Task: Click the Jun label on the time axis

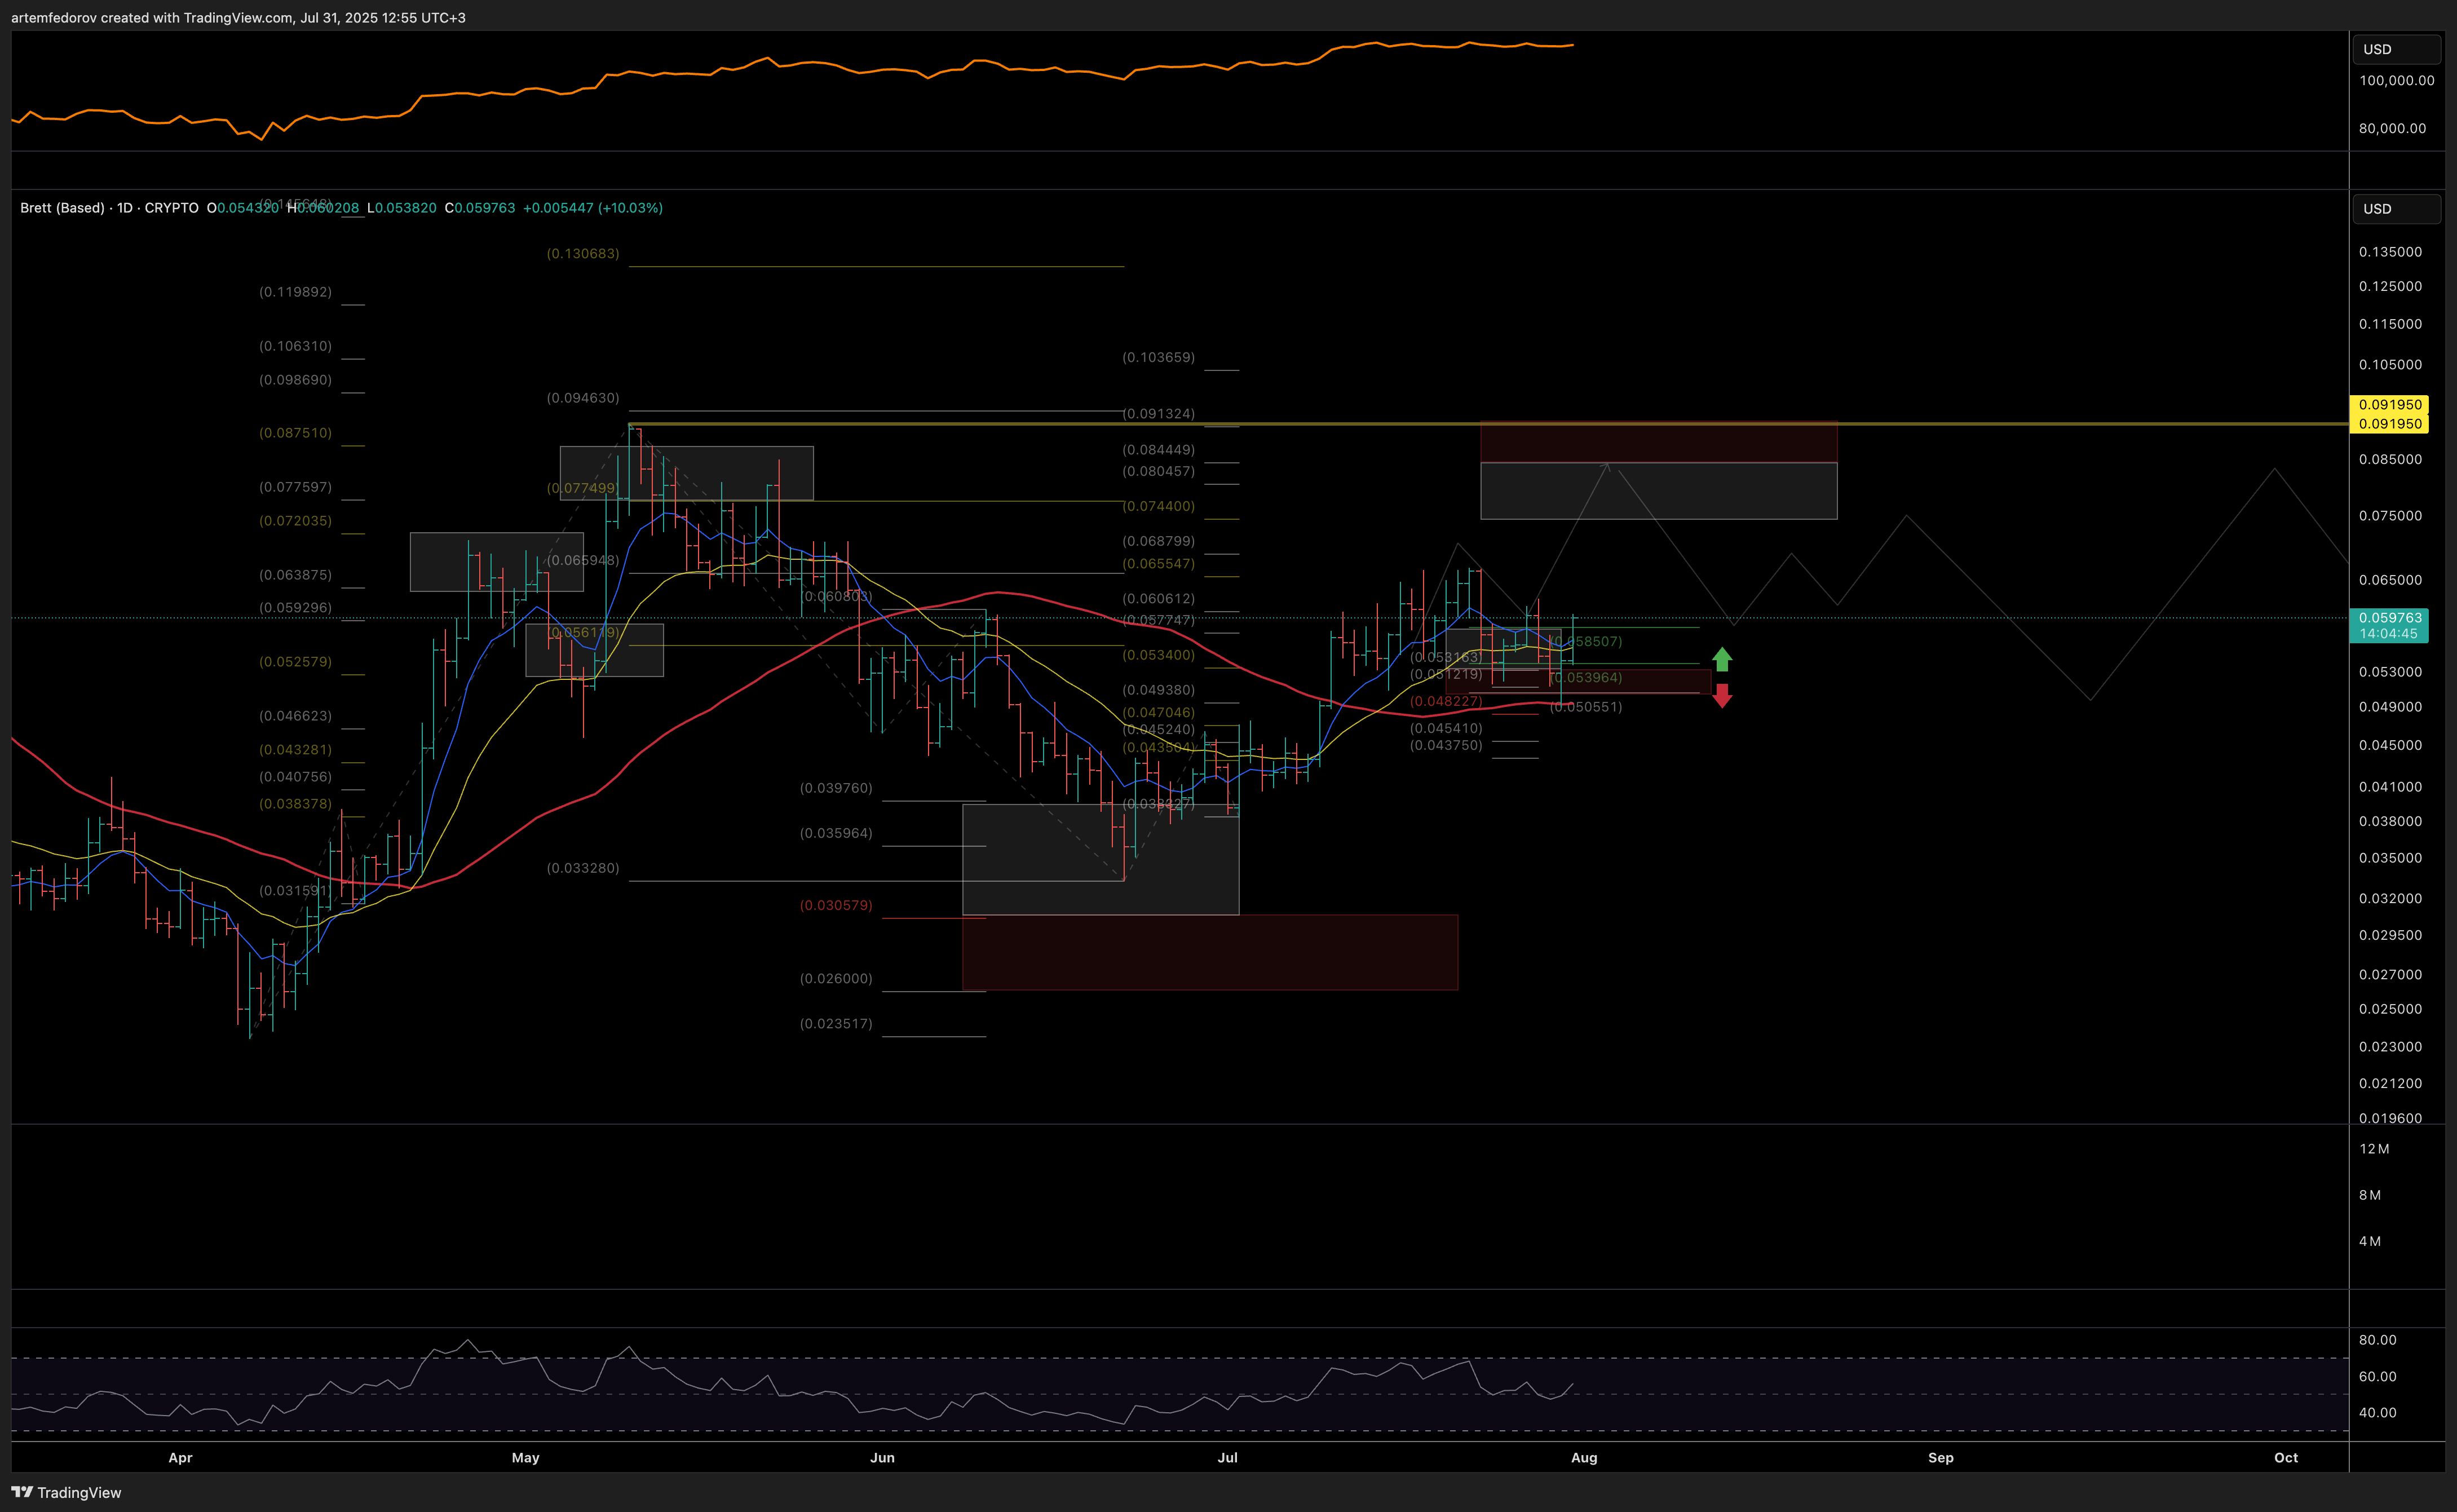Action: pyautogui.click(x=882, y=1458)
